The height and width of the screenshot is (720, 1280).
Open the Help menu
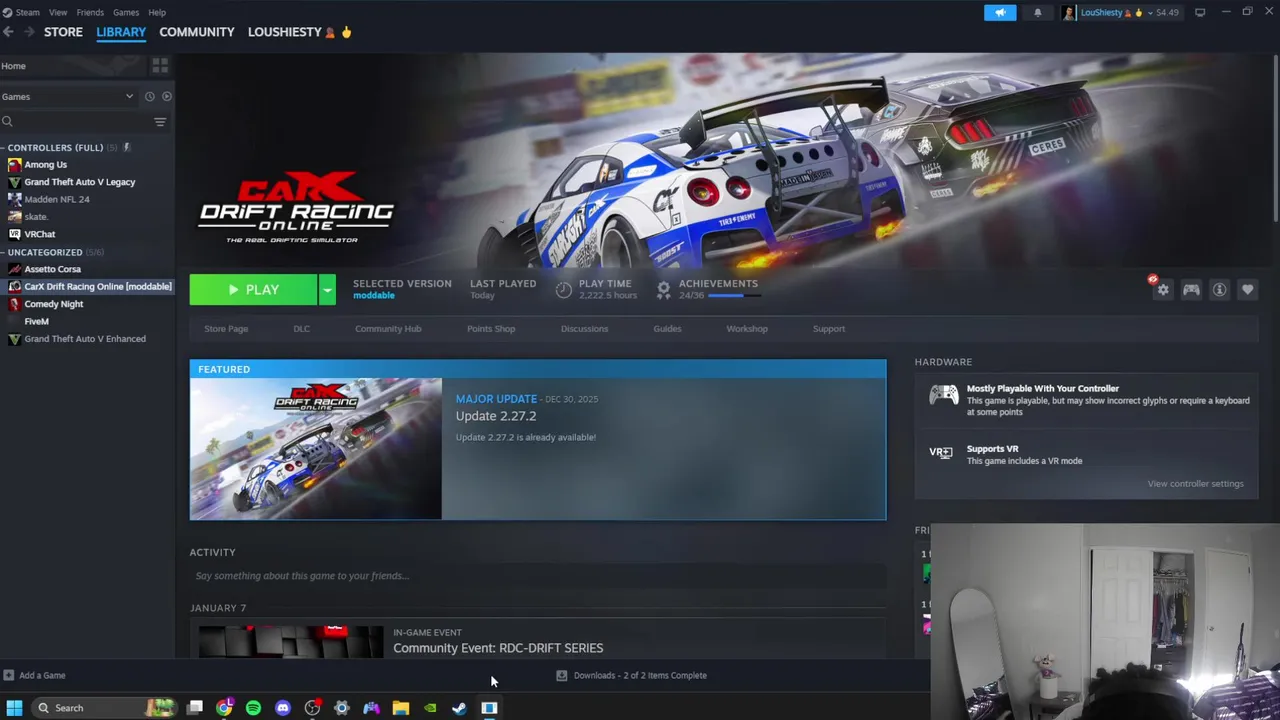157,12
